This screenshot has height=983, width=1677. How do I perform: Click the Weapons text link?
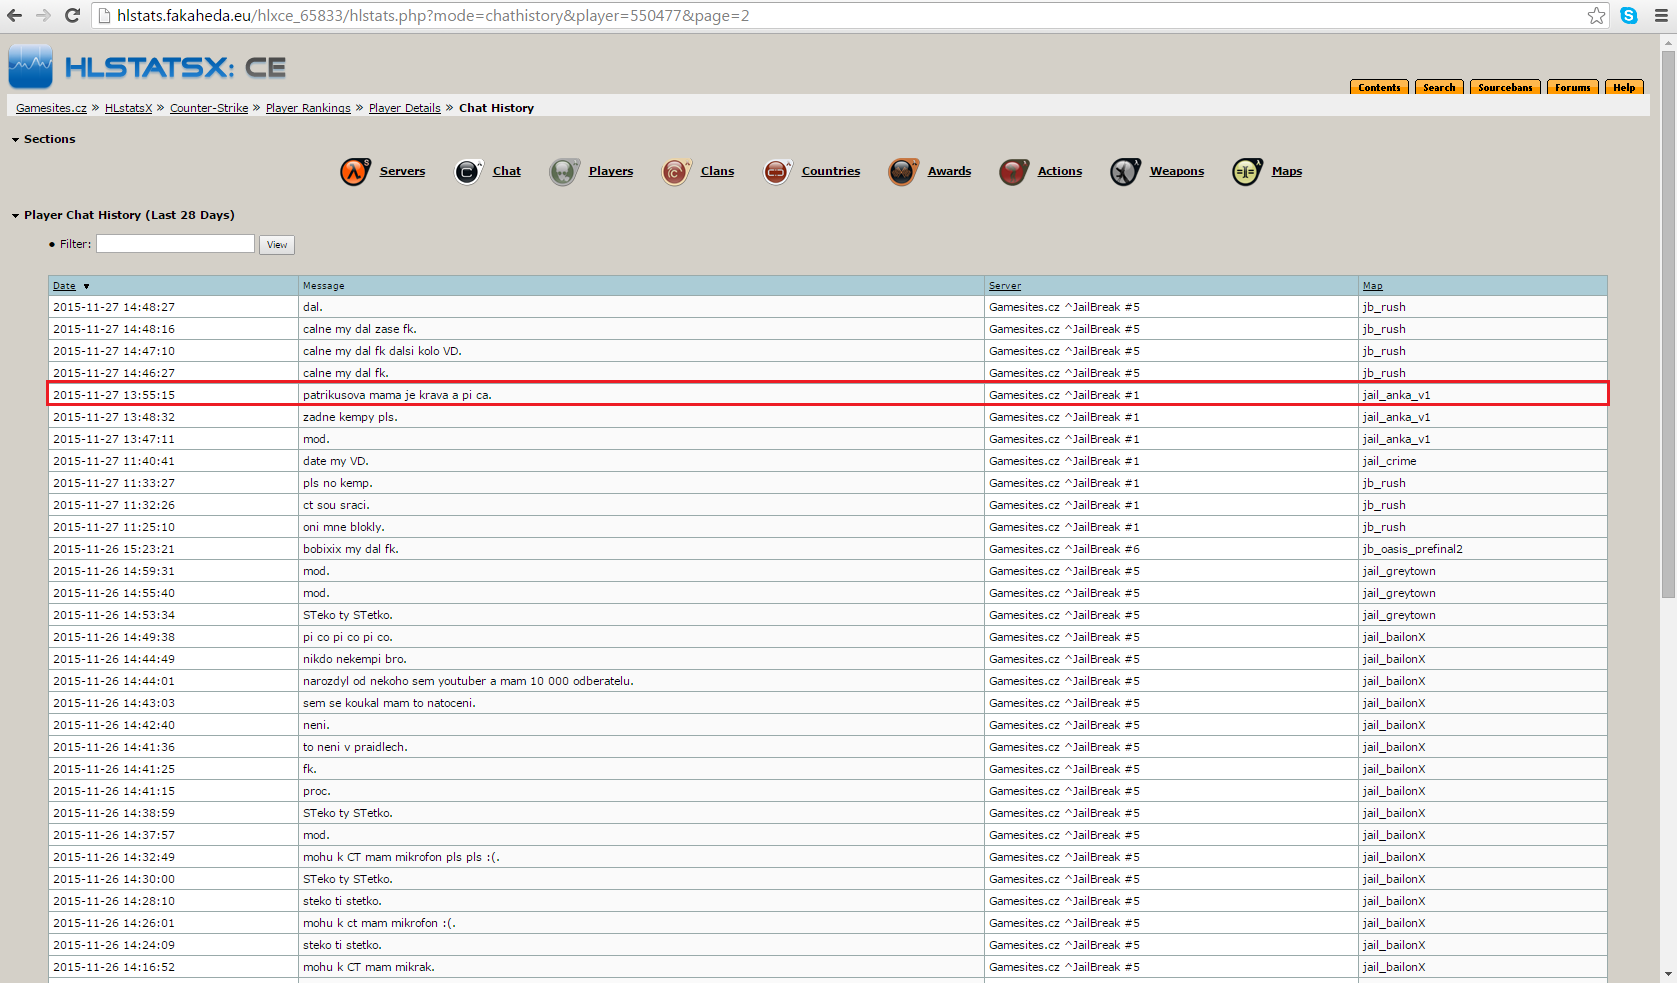click(1177, 171)
